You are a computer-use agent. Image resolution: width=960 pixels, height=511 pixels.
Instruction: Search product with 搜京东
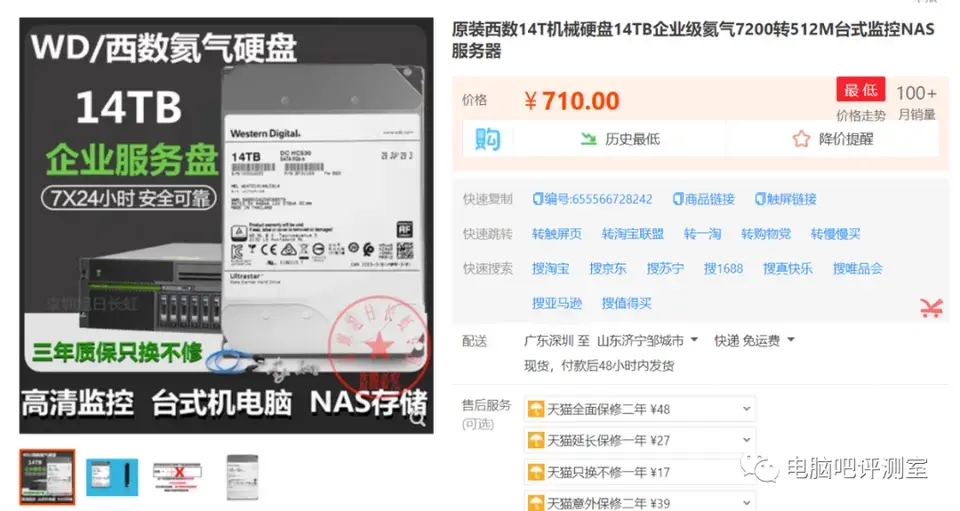coord(608,268)
